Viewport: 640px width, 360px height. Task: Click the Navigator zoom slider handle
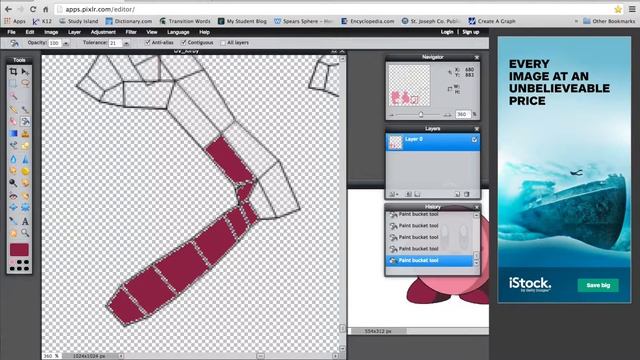click(421, 115)
